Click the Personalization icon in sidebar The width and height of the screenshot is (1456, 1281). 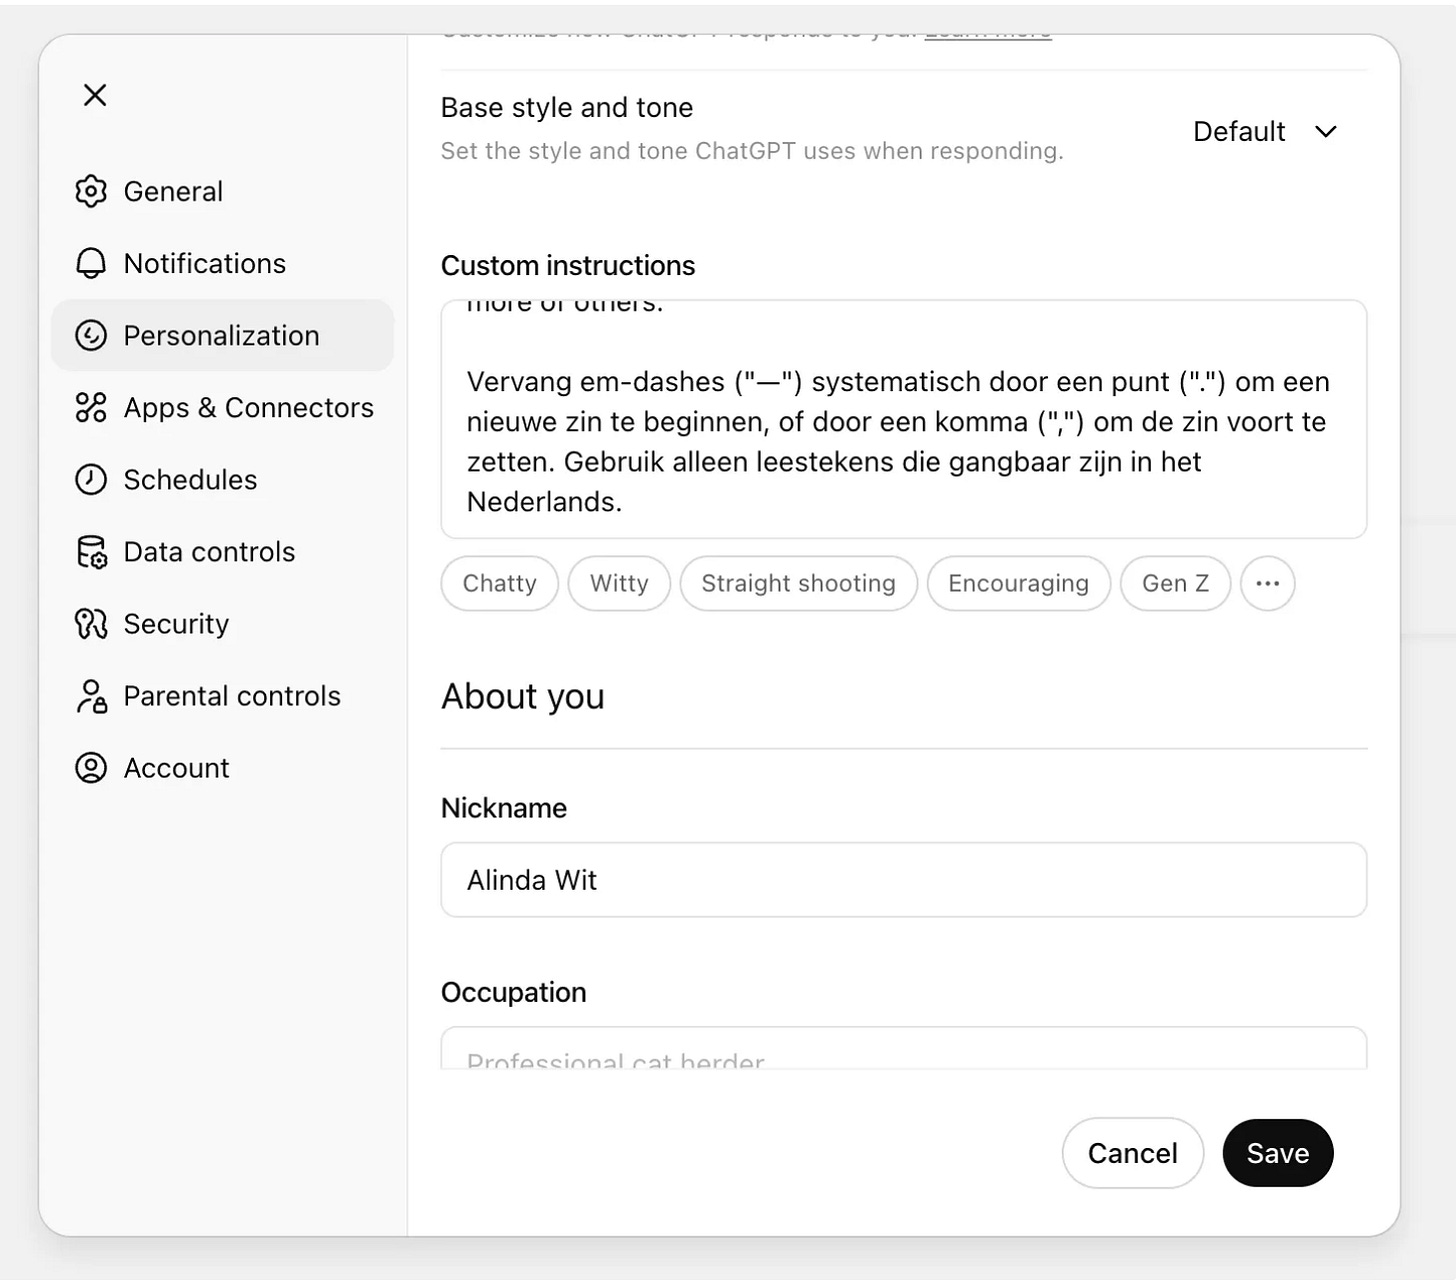(91, 335)
